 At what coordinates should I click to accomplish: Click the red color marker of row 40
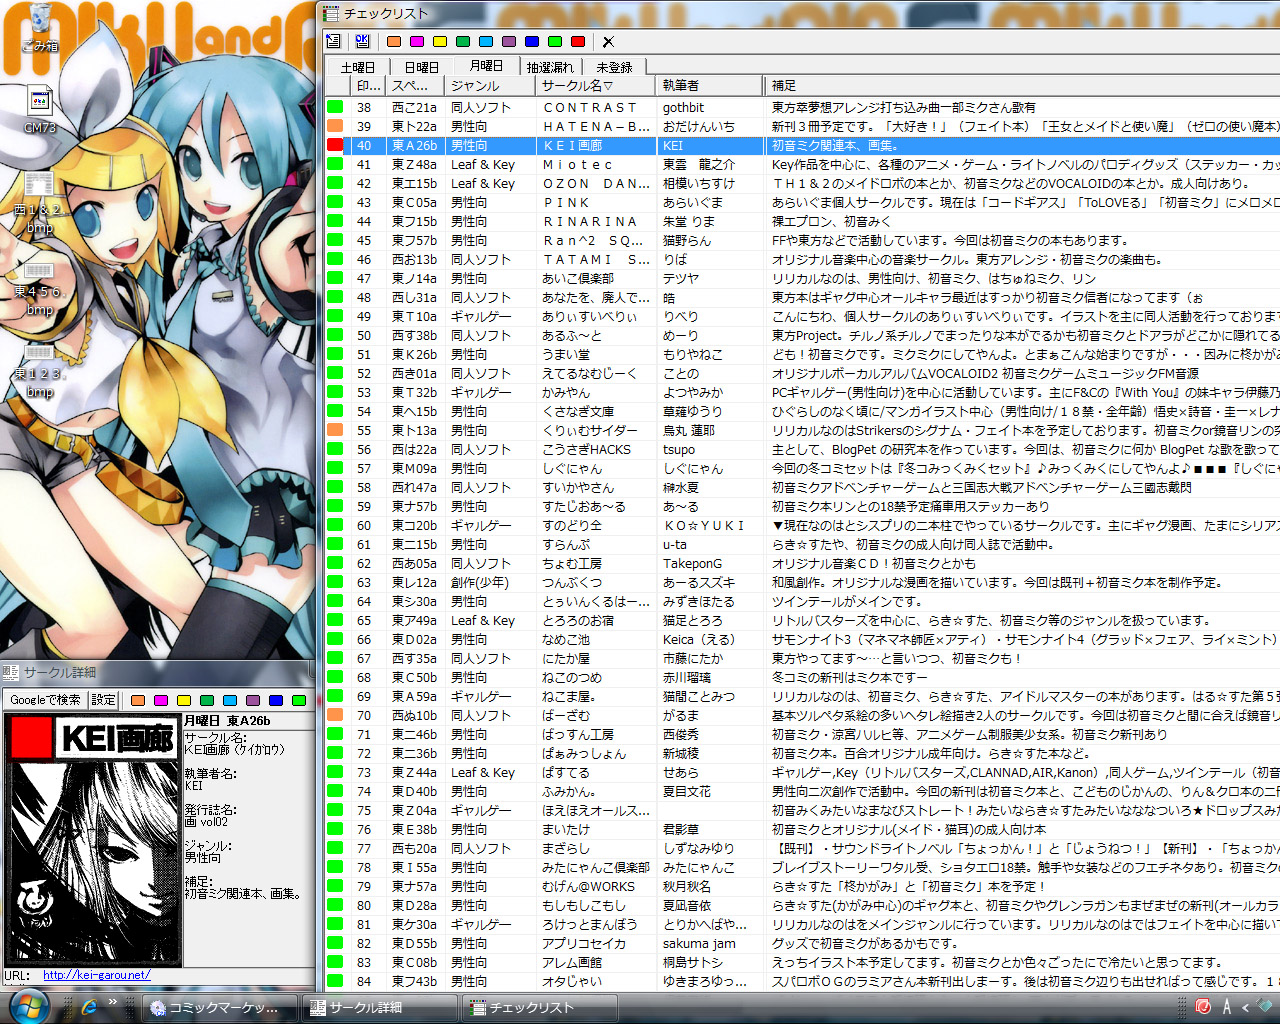click(335, 145)
